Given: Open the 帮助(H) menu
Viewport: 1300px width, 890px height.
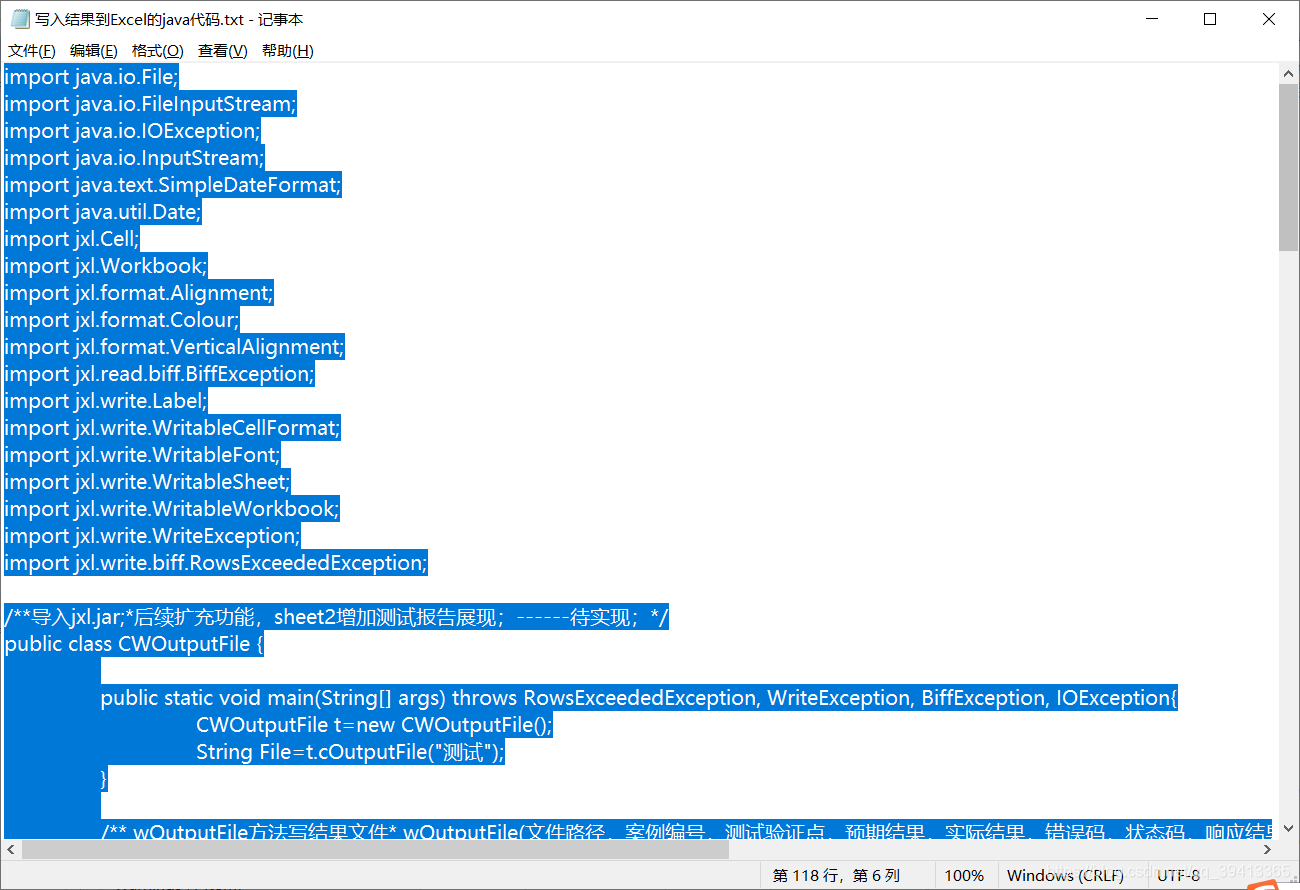Looking at the screenshot, I should point(287,51).
